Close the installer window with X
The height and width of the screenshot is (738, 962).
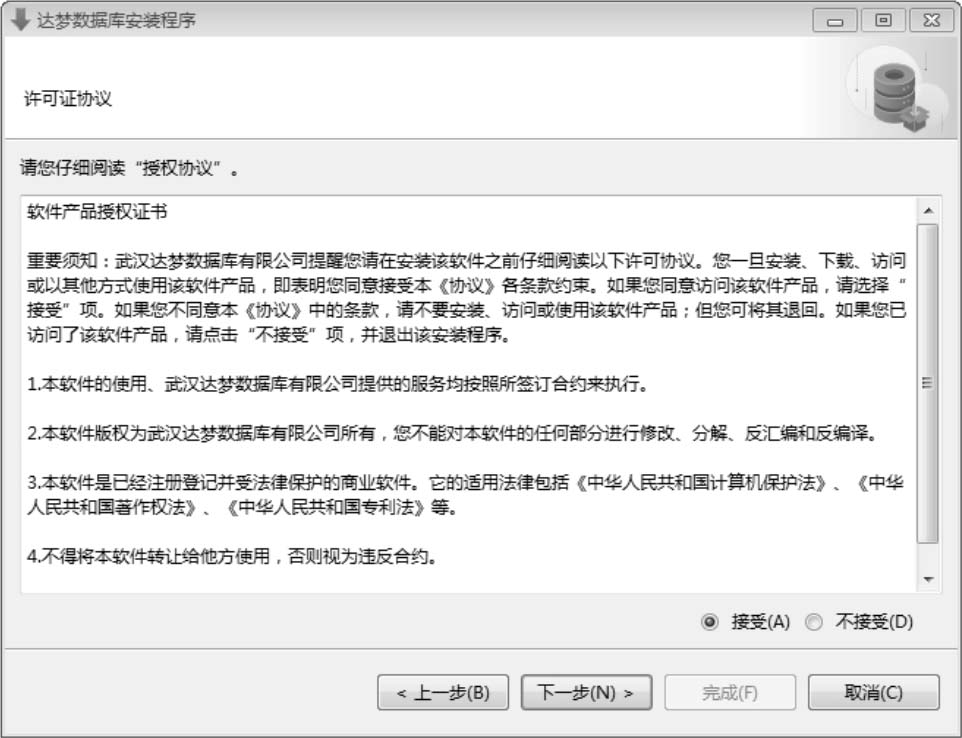click(x=931, y=20)
